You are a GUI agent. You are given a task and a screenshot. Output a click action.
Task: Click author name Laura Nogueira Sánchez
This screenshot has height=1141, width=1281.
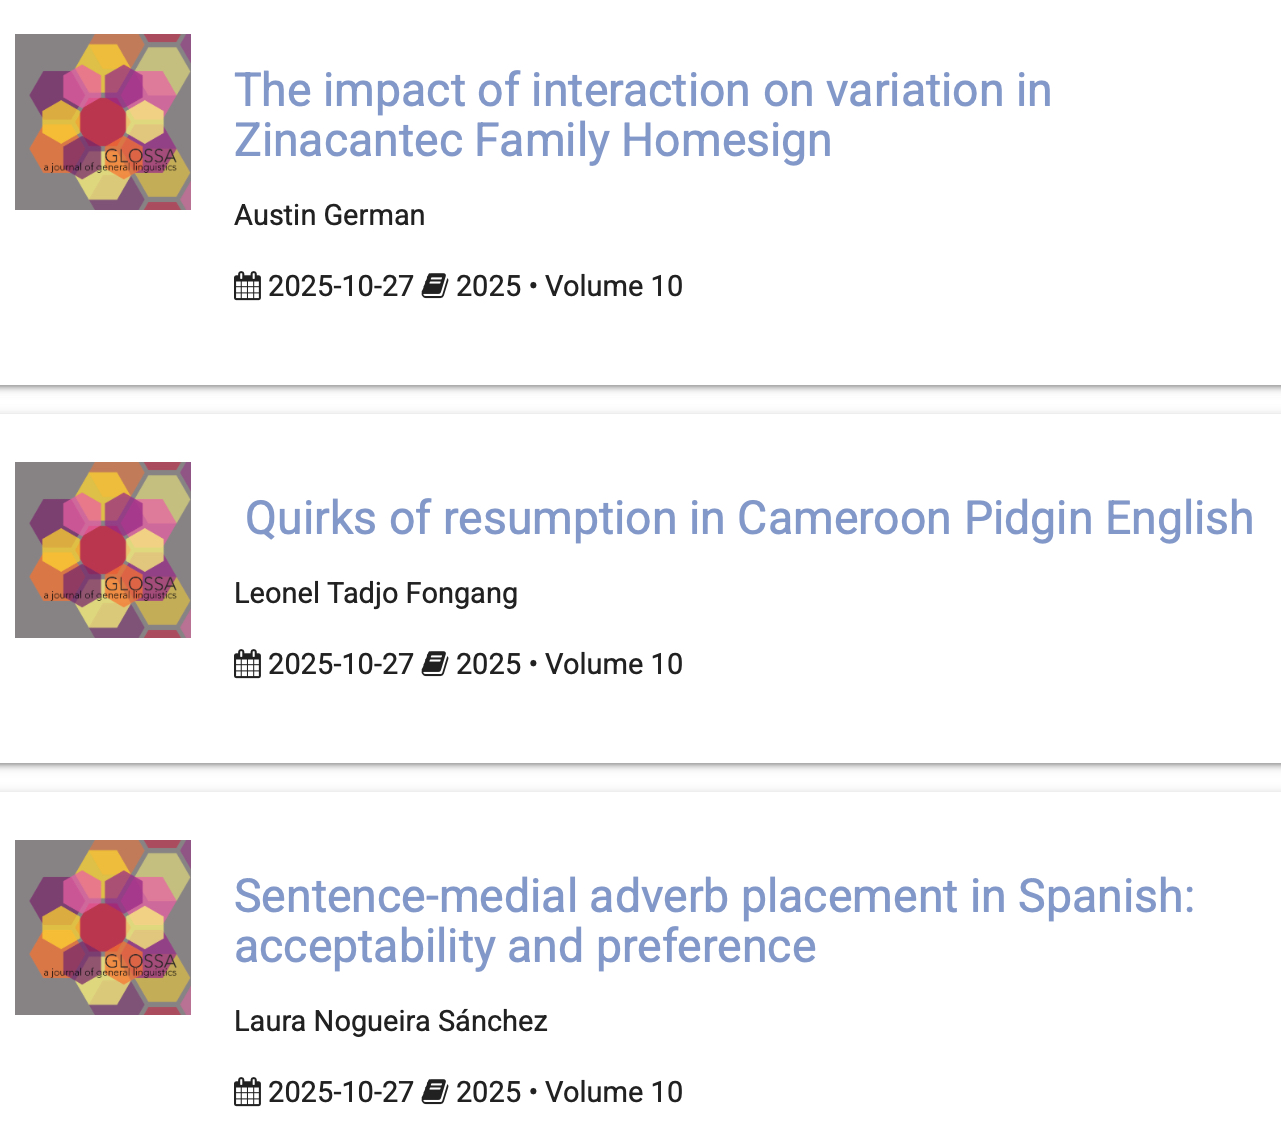(x=390, y=1021)
